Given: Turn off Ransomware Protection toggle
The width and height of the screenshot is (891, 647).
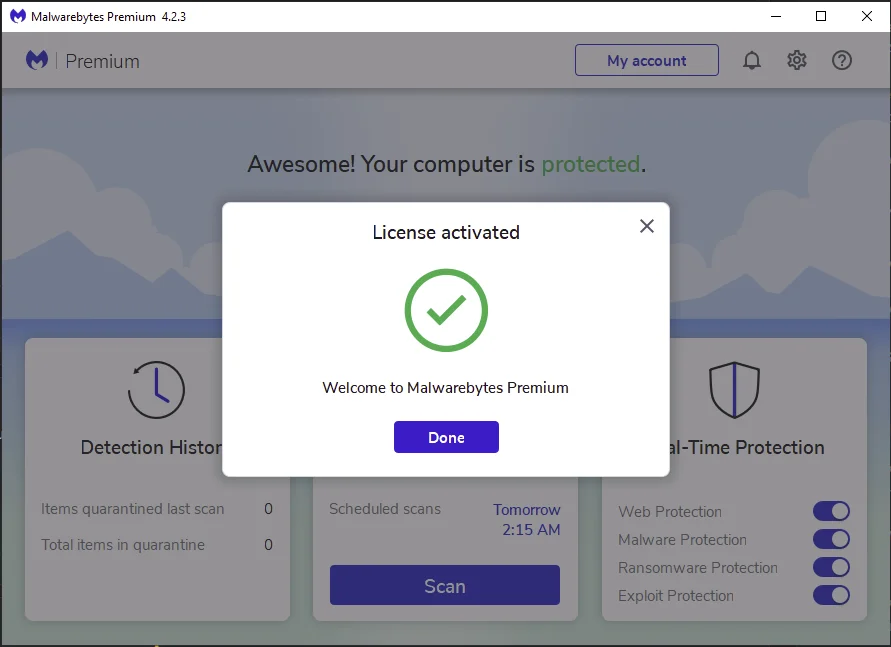Looking at the screenshot, I should tap(831, 567).
